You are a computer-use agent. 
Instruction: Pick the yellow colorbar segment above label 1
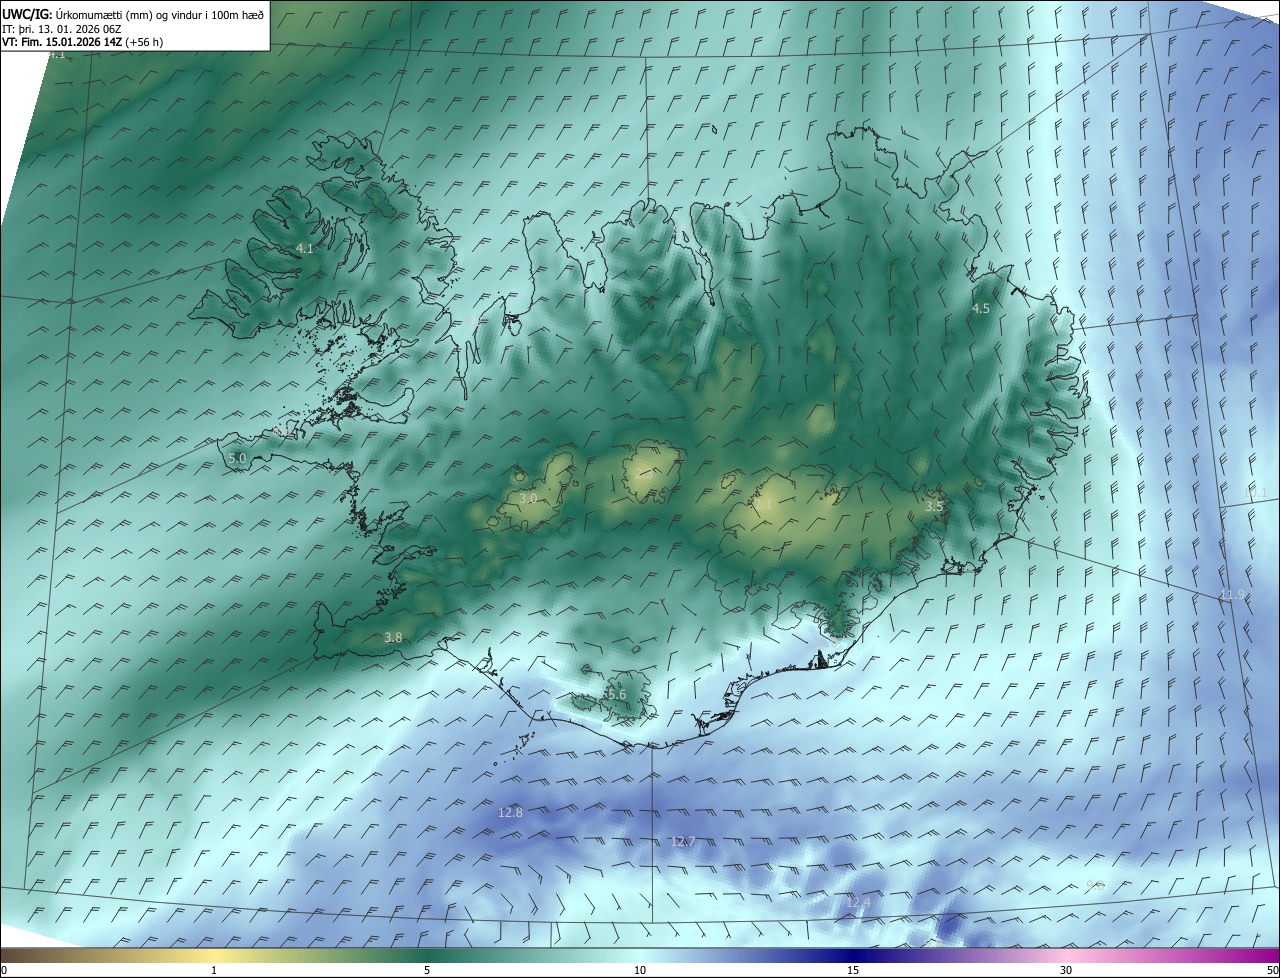(214, 955)
